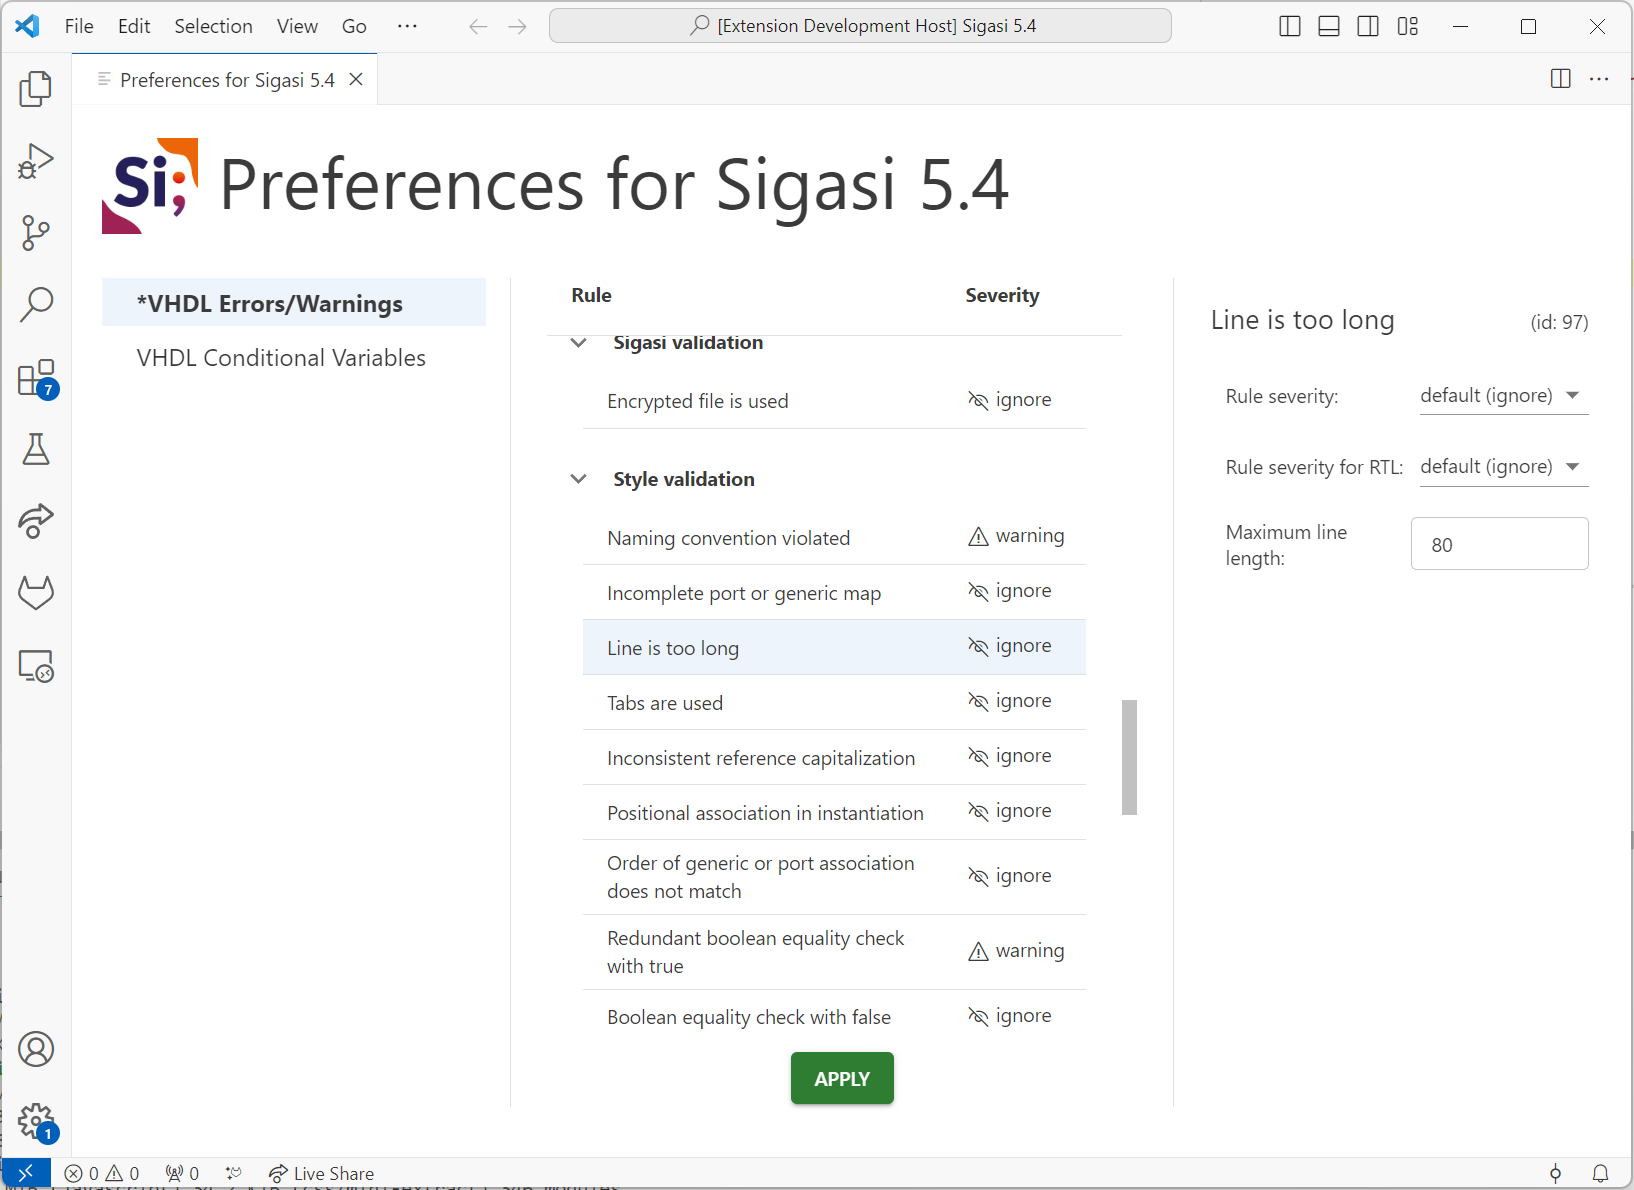The image size is (1634, 1190).
Task: Open the Rule severity for RTL dropdown
Action: coord(1504,467)
